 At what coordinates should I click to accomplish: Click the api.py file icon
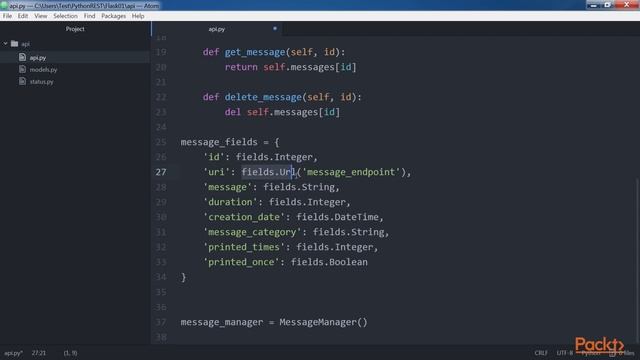(x=22, y=57)
